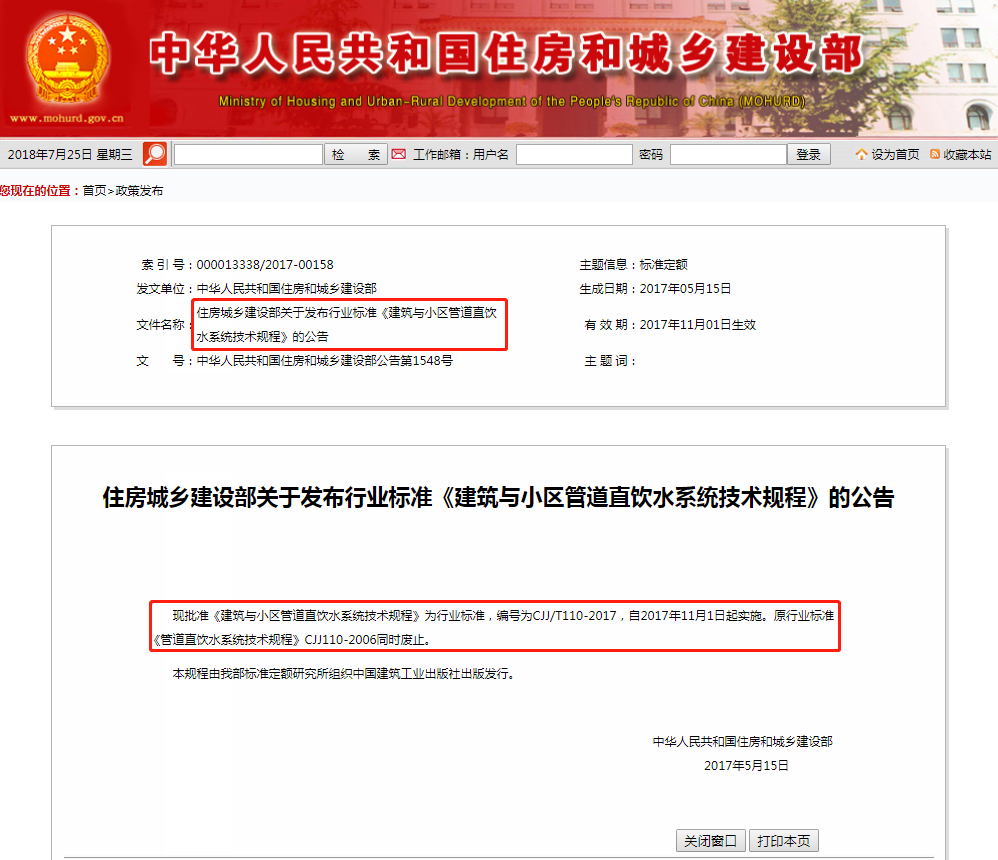Click the ministry Chinese title banner

click(x=506, y=53)
